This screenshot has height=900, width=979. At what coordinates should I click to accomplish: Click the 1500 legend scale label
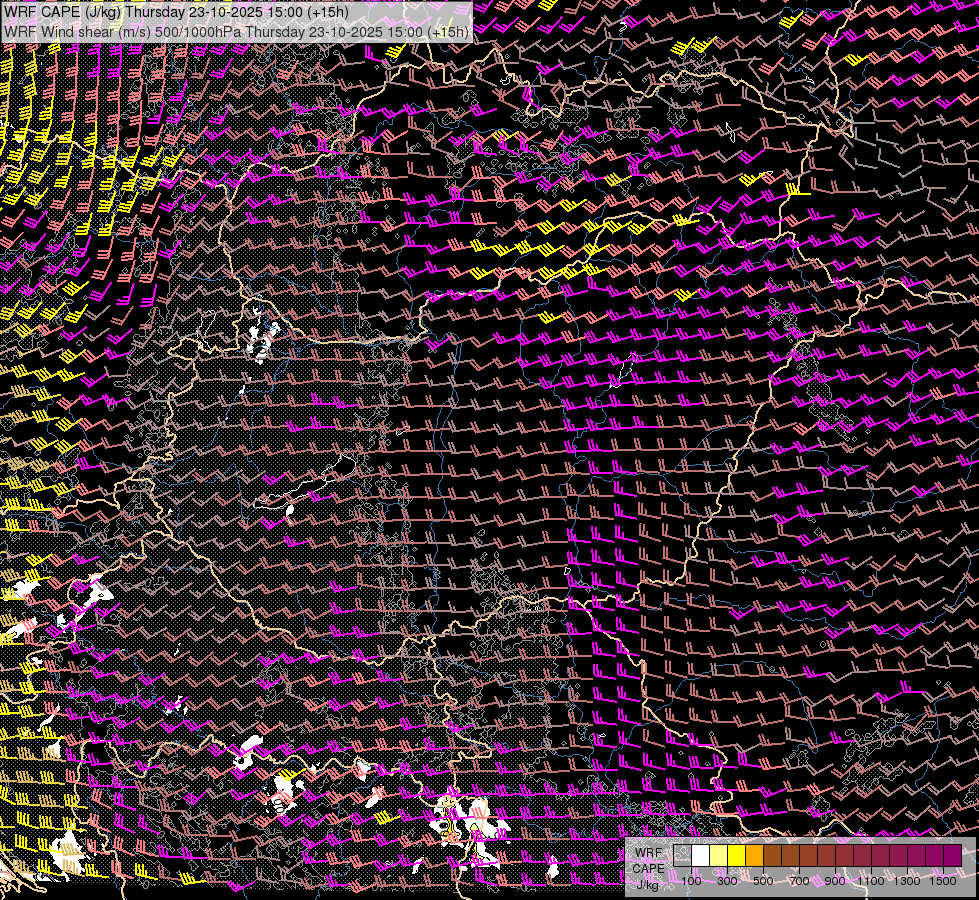coord(943,881)
